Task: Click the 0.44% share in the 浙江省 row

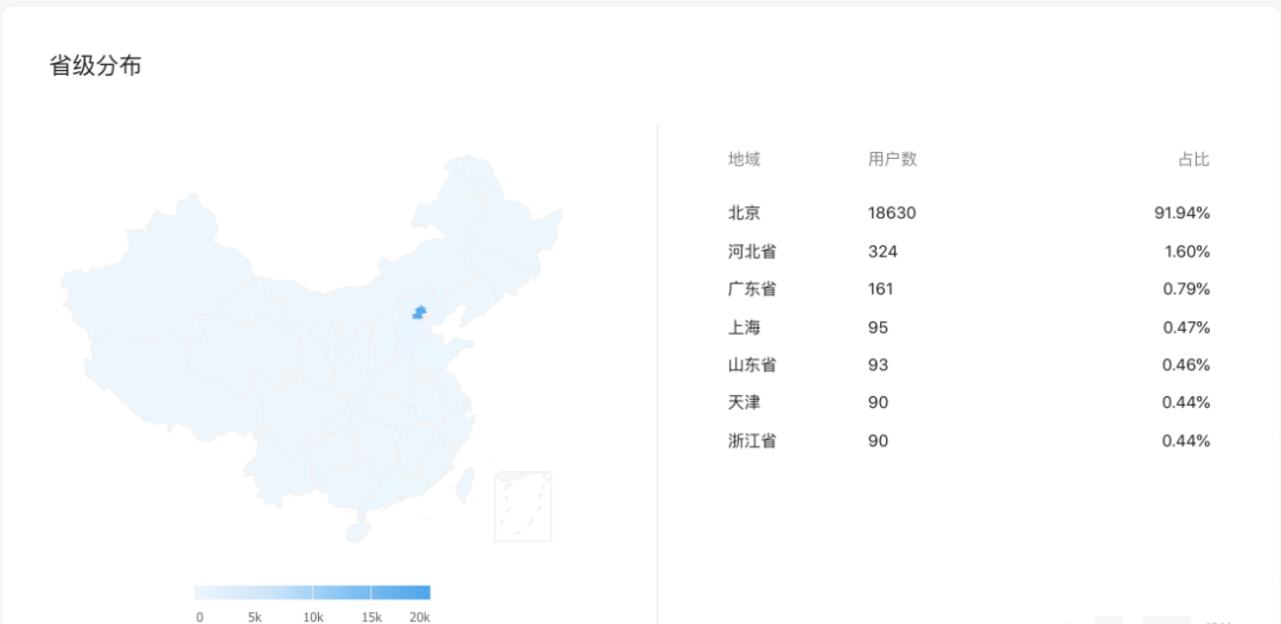Action: (x=1186, y=440)
